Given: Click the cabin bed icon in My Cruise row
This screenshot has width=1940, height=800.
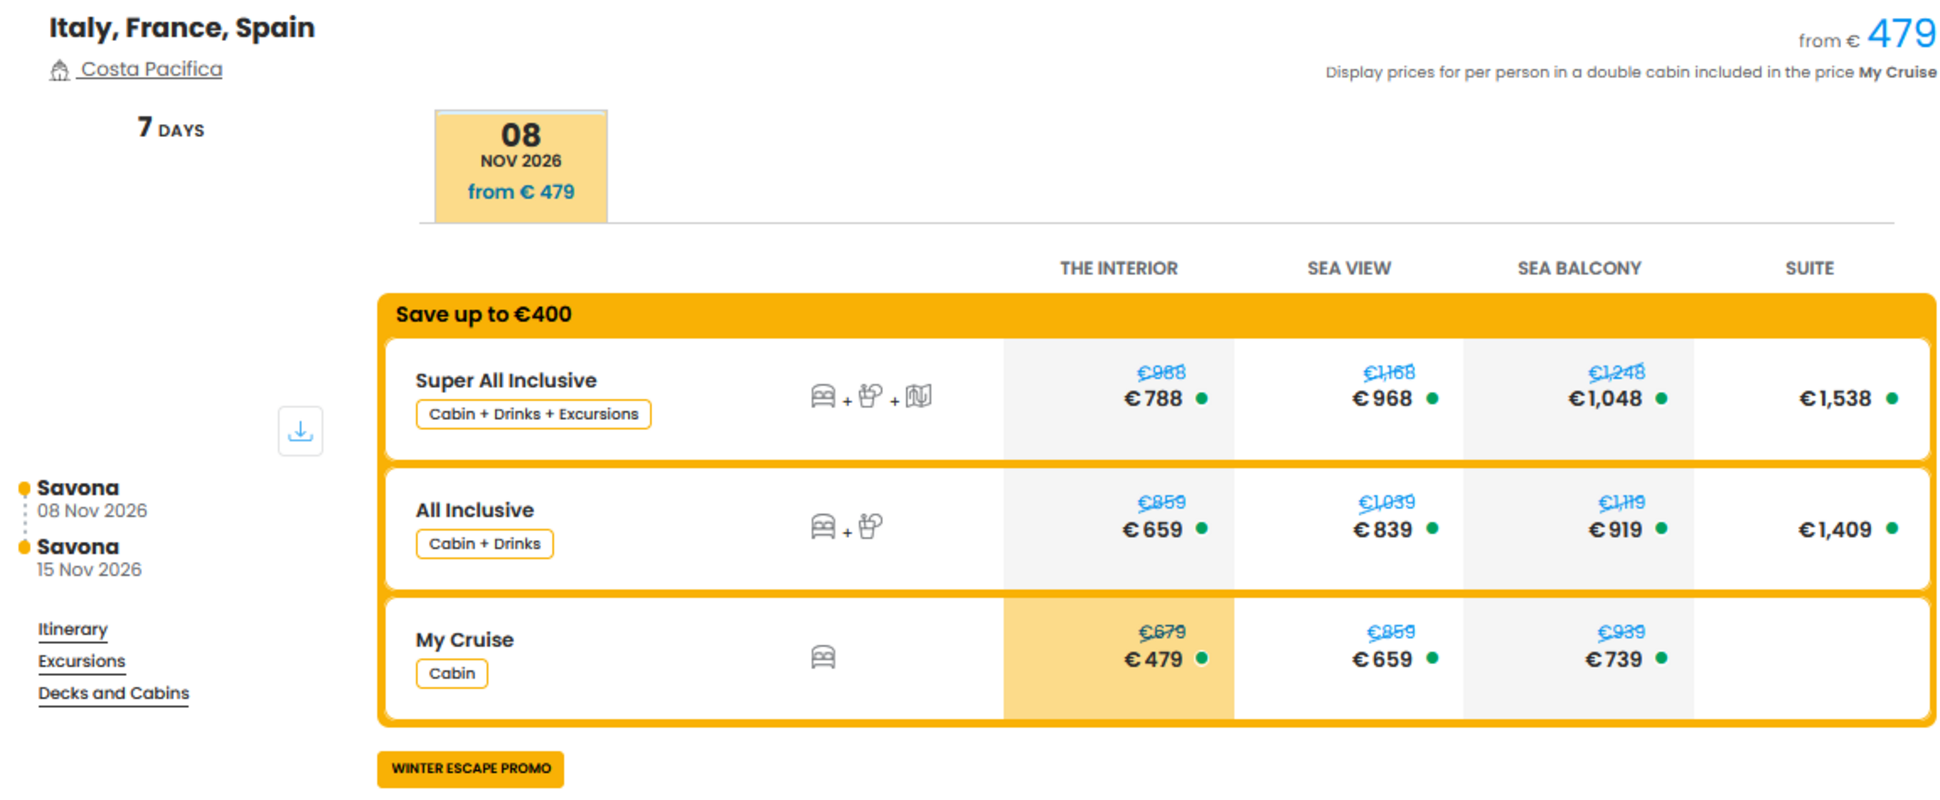Looking at the screenshot, I should (x=823, y=657).
